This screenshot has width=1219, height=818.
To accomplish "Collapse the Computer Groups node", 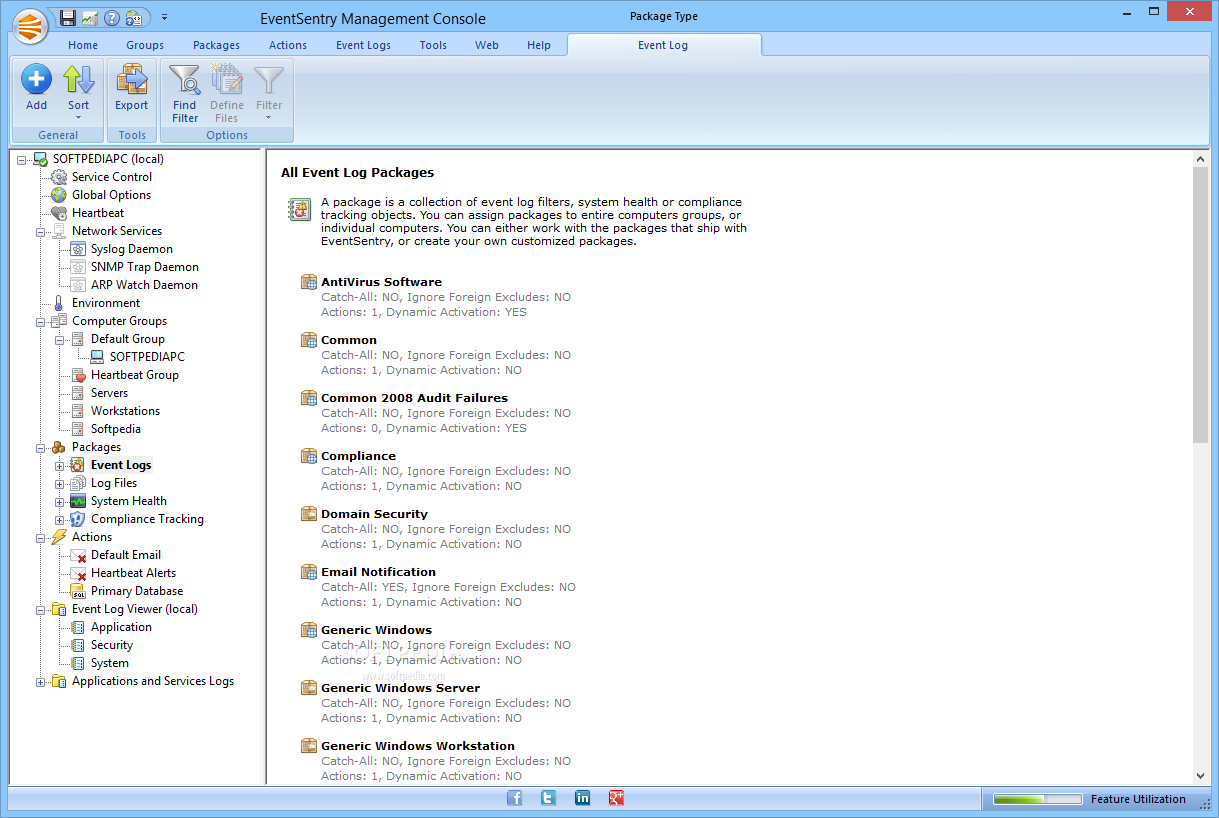I will pos(41,322).
